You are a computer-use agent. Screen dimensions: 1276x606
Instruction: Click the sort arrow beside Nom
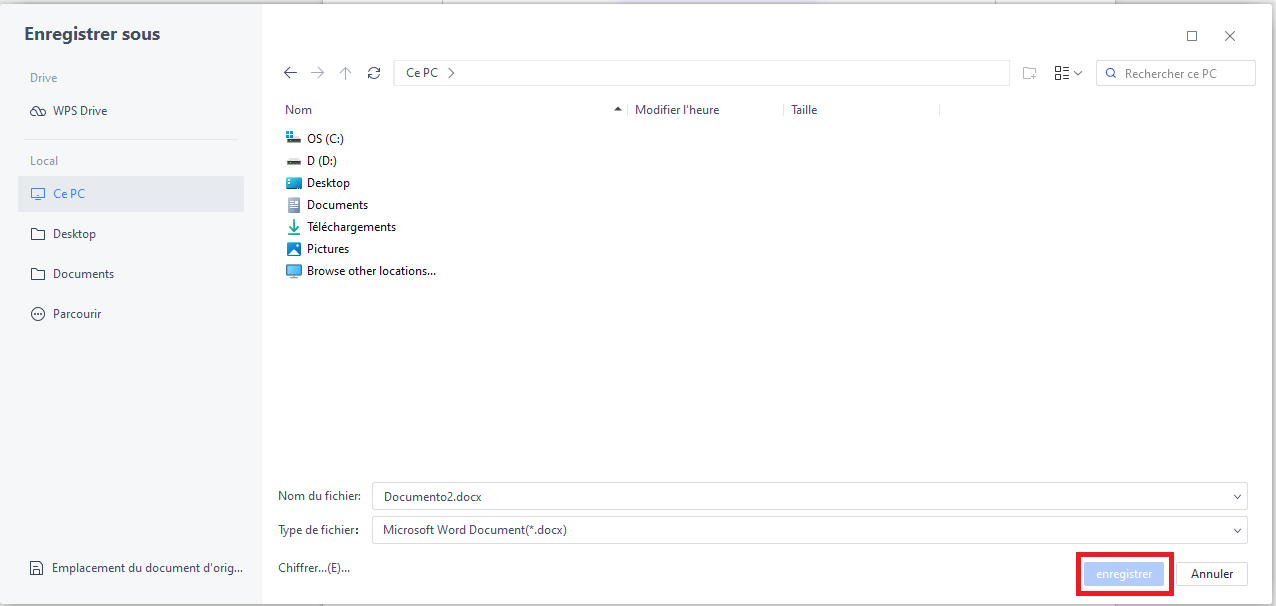tap(618, 110)
